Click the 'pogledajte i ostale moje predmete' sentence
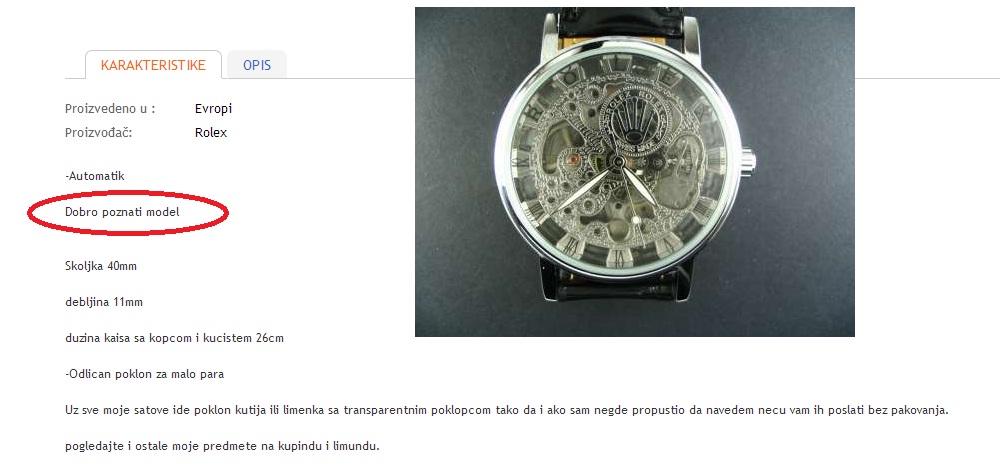The image size is (1000, 472). click(x=223, y=446)
